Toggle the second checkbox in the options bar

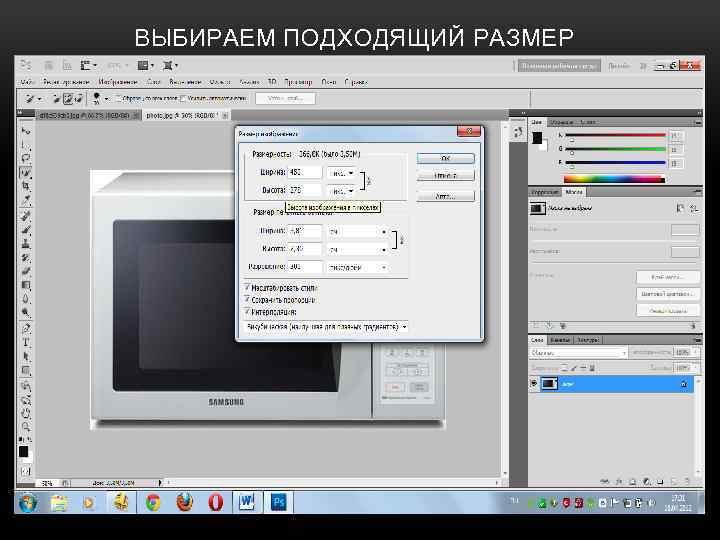[183, 98]
